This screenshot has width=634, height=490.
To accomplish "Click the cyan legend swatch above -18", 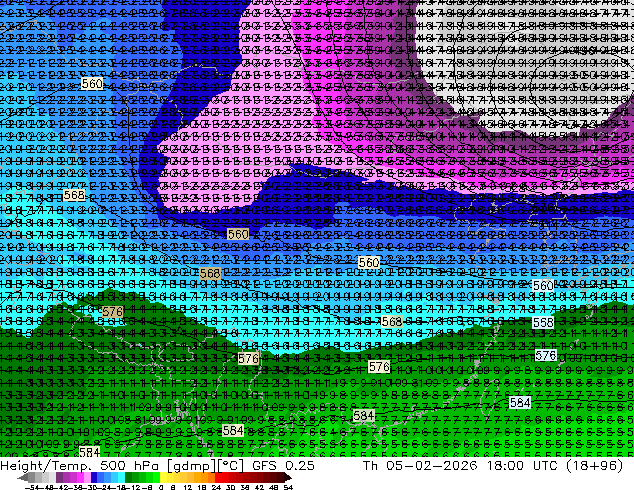I will click(x=122, y=477).
